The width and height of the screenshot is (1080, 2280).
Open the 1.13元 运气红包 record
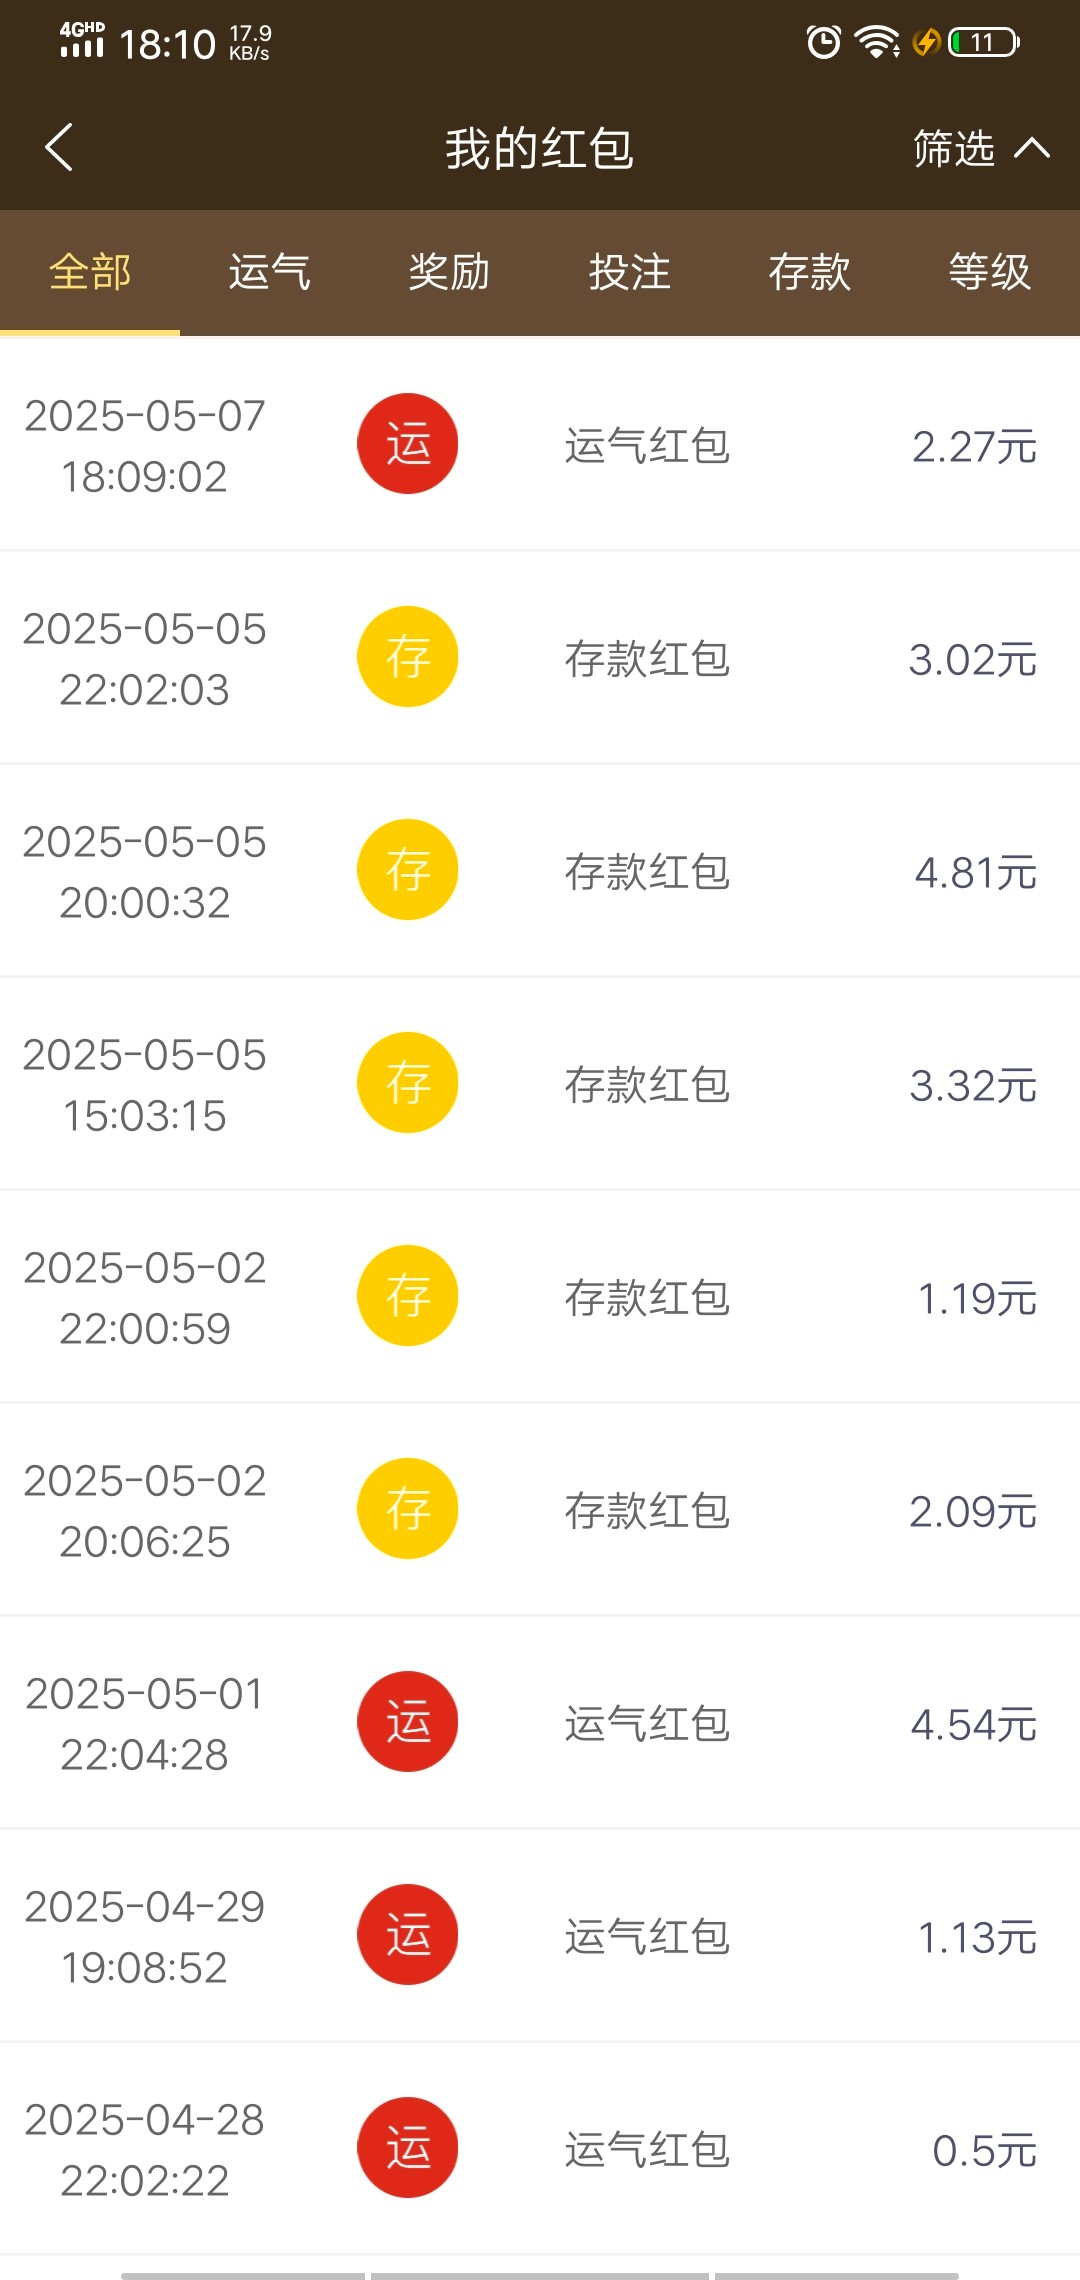pyautogui.click(x=647, y=1937)
